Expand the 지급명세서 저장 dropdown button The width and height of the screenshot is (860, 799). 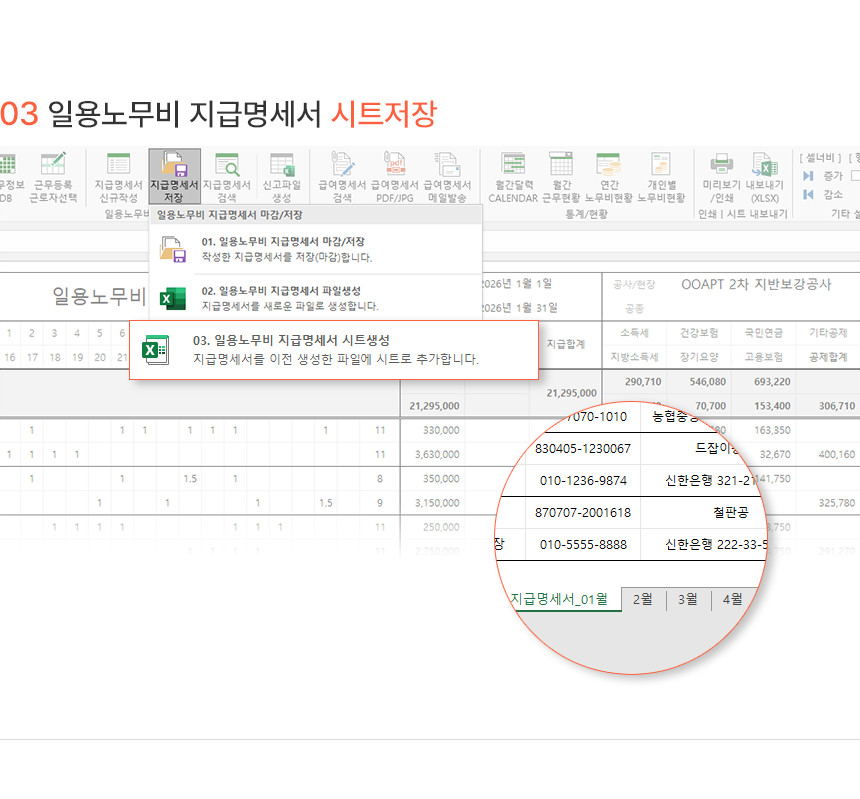click(x=174, y=176)
